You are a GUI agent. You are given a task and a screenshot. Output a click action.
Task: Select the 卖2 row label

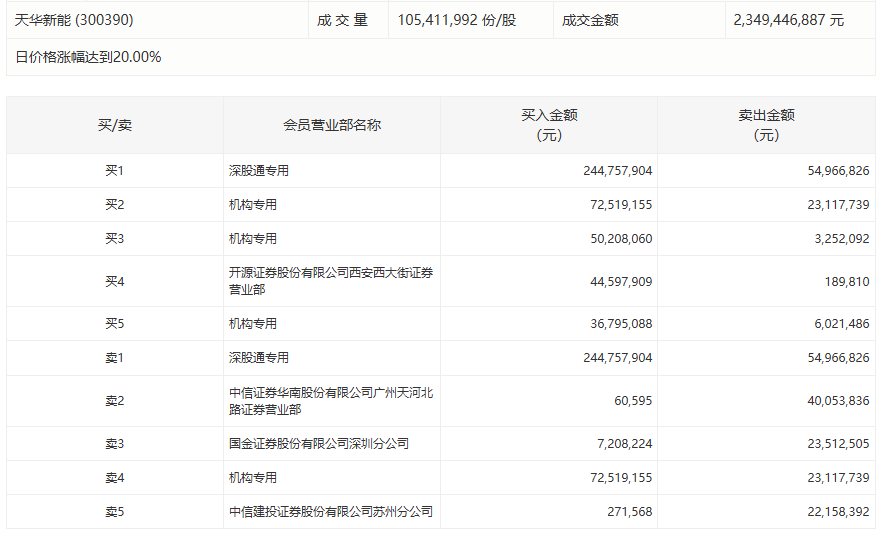coord(114,401)
